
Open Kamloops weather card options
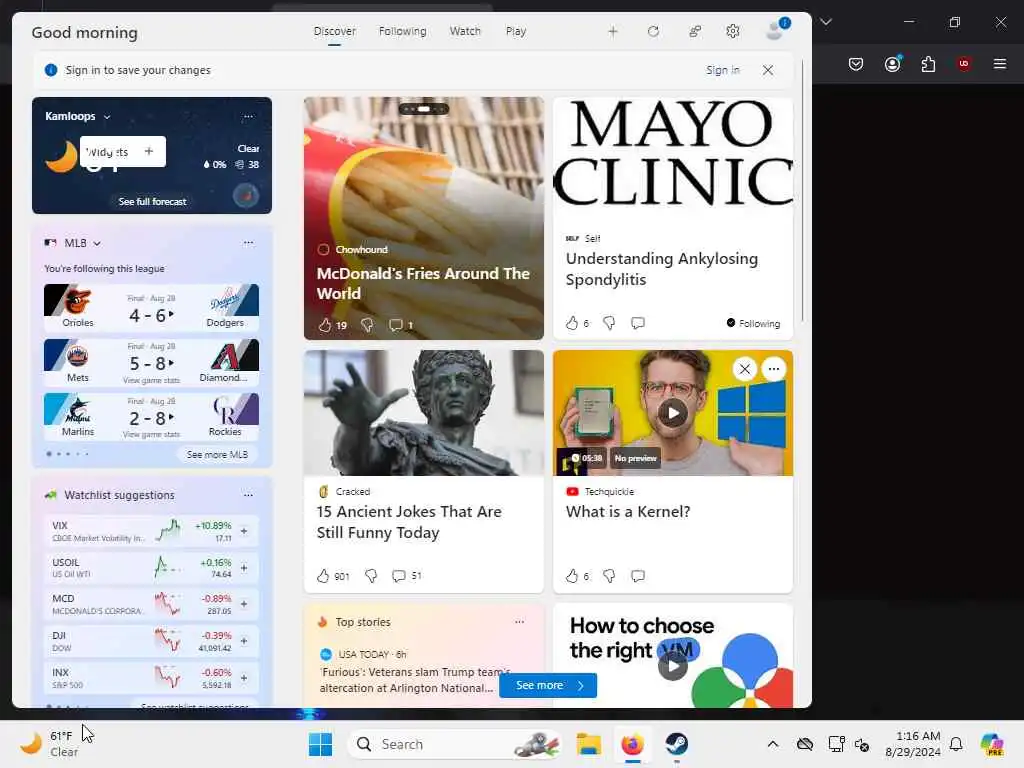click(x=248, y=116)
